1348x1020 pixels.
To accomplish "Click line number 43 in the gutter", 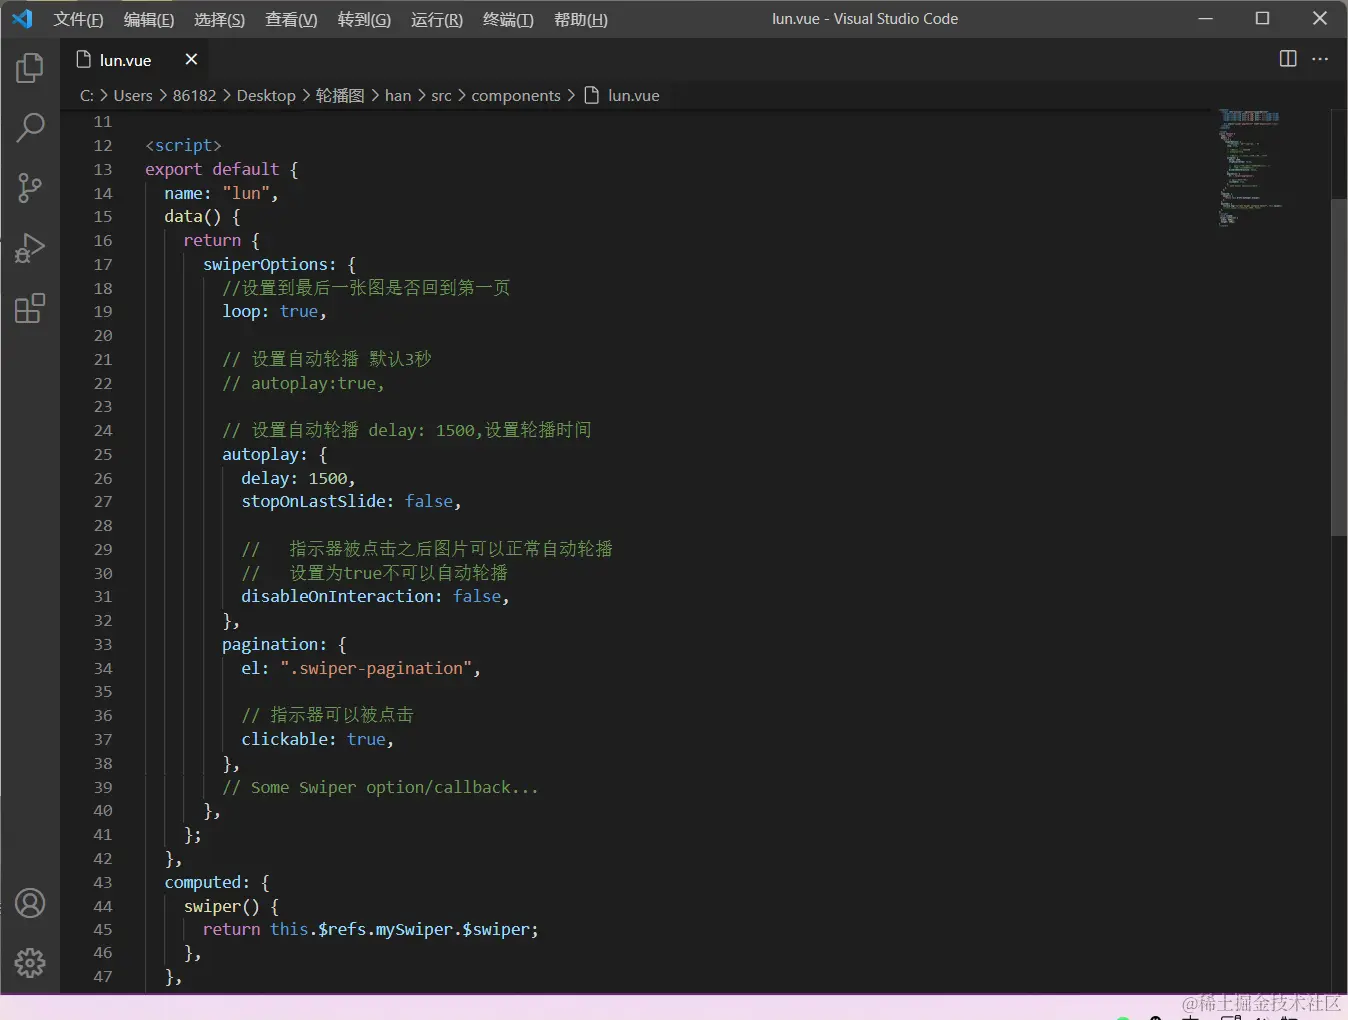I will [103, 883].
